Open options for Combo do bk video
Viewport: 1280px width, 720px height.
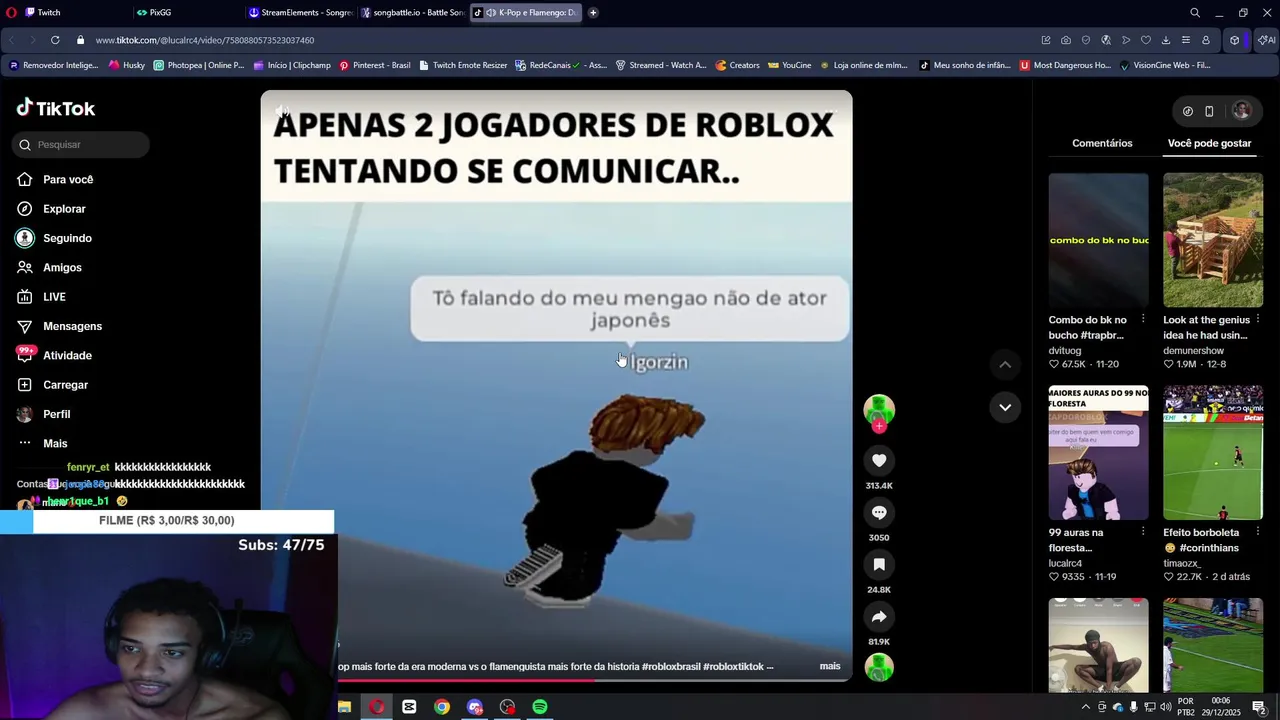pyautogui.click(x=1143, y=319)
